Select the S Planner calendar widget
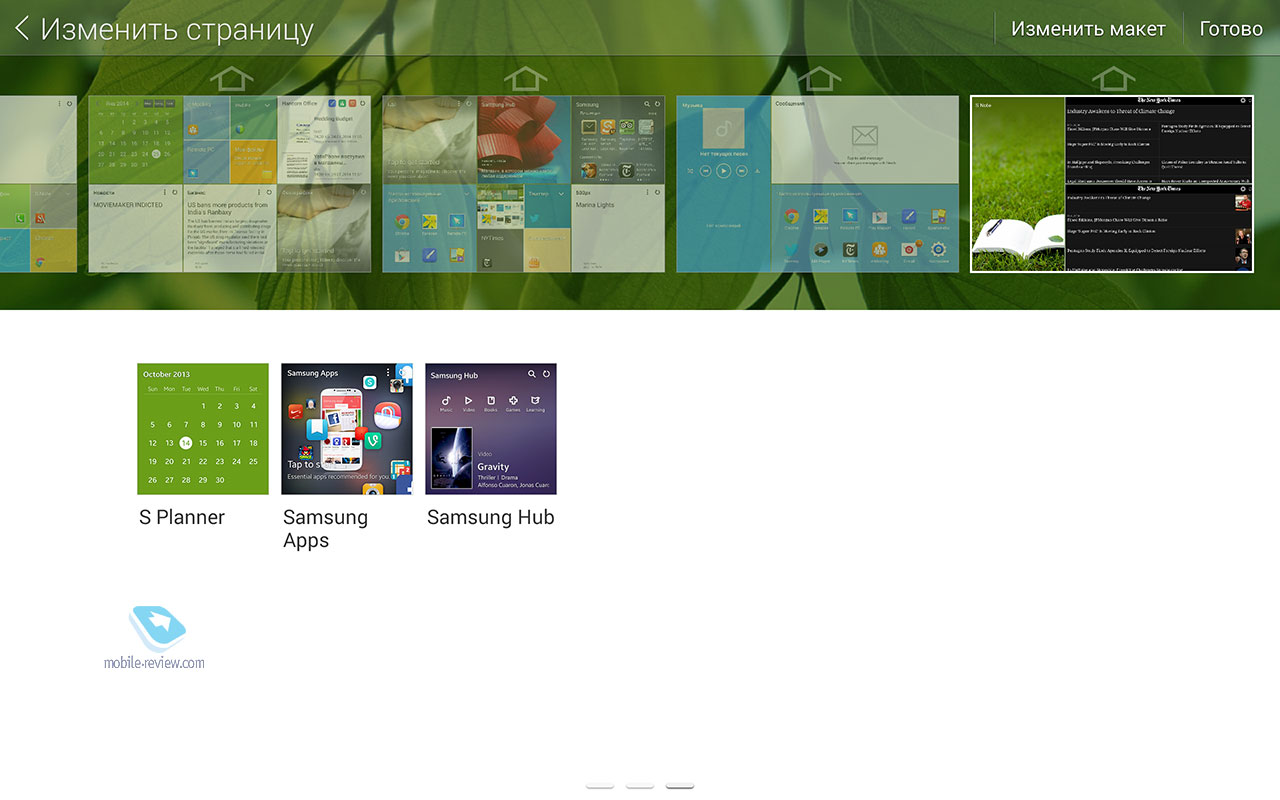Viewport: 1280px width, 800px height. tap(203, 429)
